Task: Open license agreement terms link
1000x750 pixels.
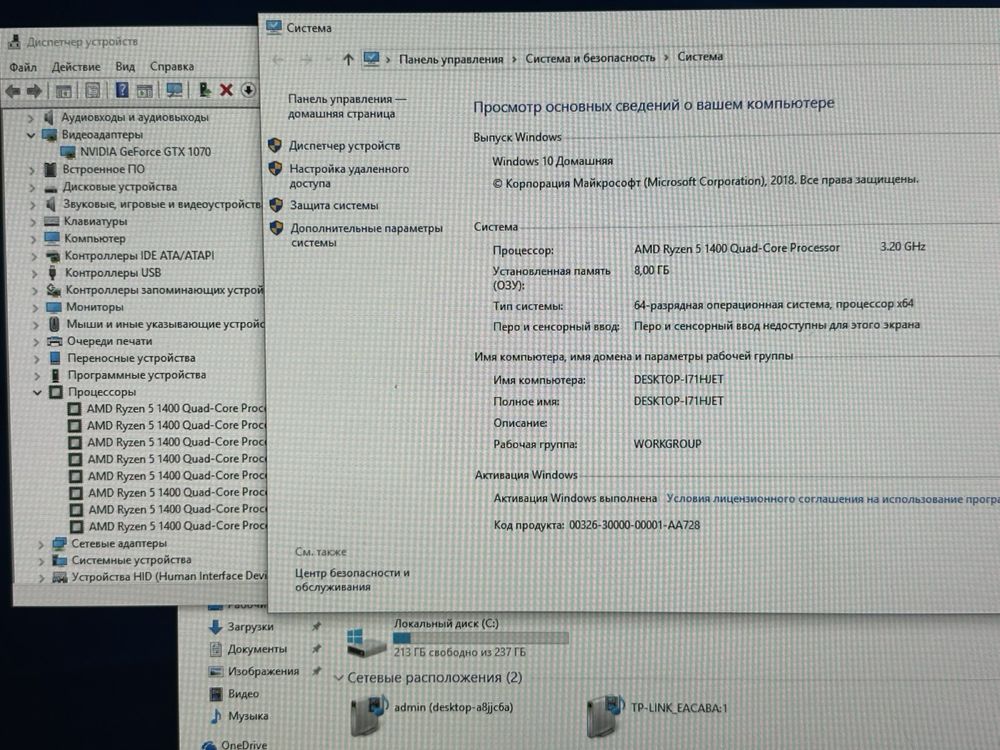Action: (x=833, y=499)
